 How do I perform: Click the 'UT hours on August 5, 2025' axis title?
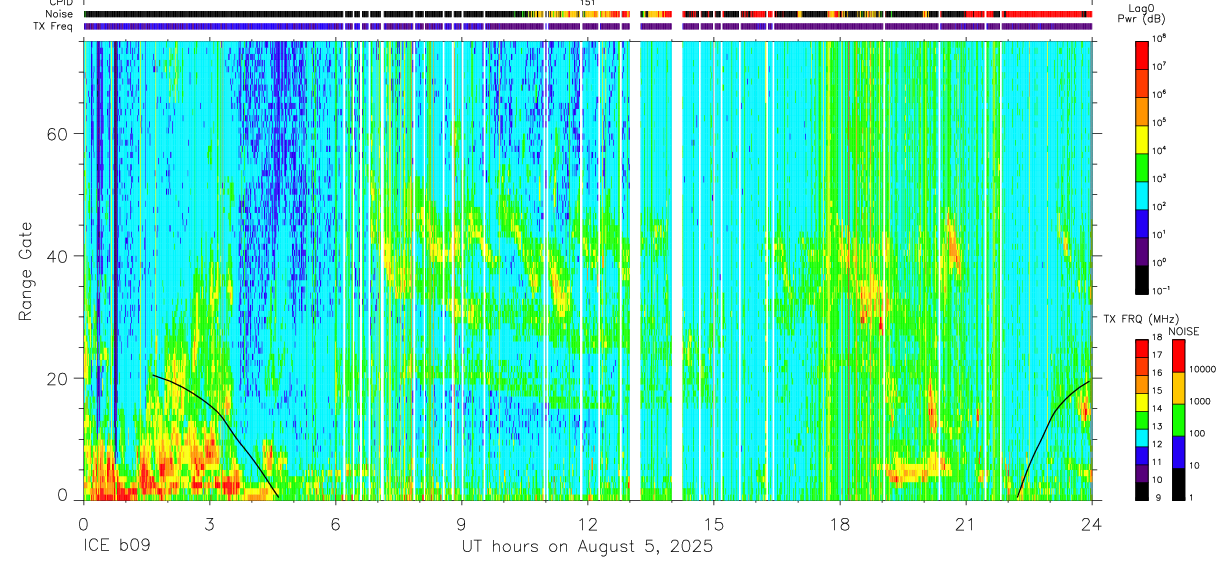[x=587, y=547]
